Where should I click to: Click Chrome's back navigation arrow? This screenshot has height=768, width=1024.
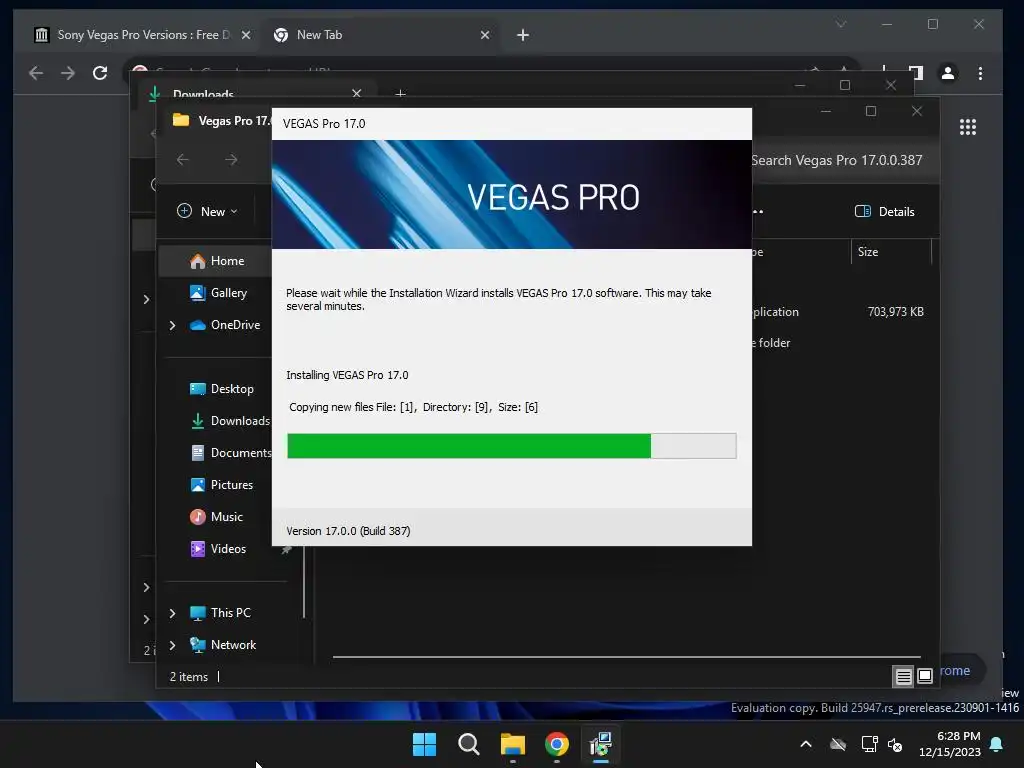coord(36,73)
